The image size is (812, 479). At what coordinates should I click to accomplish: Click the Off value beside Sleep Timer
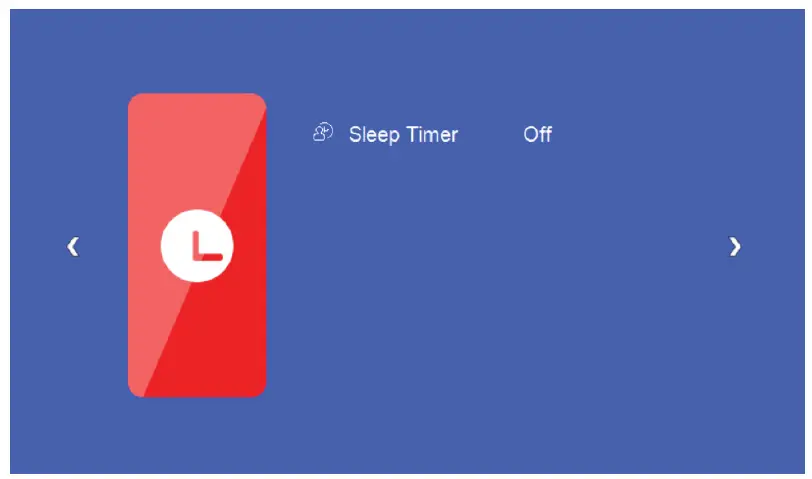coord(538,135)
